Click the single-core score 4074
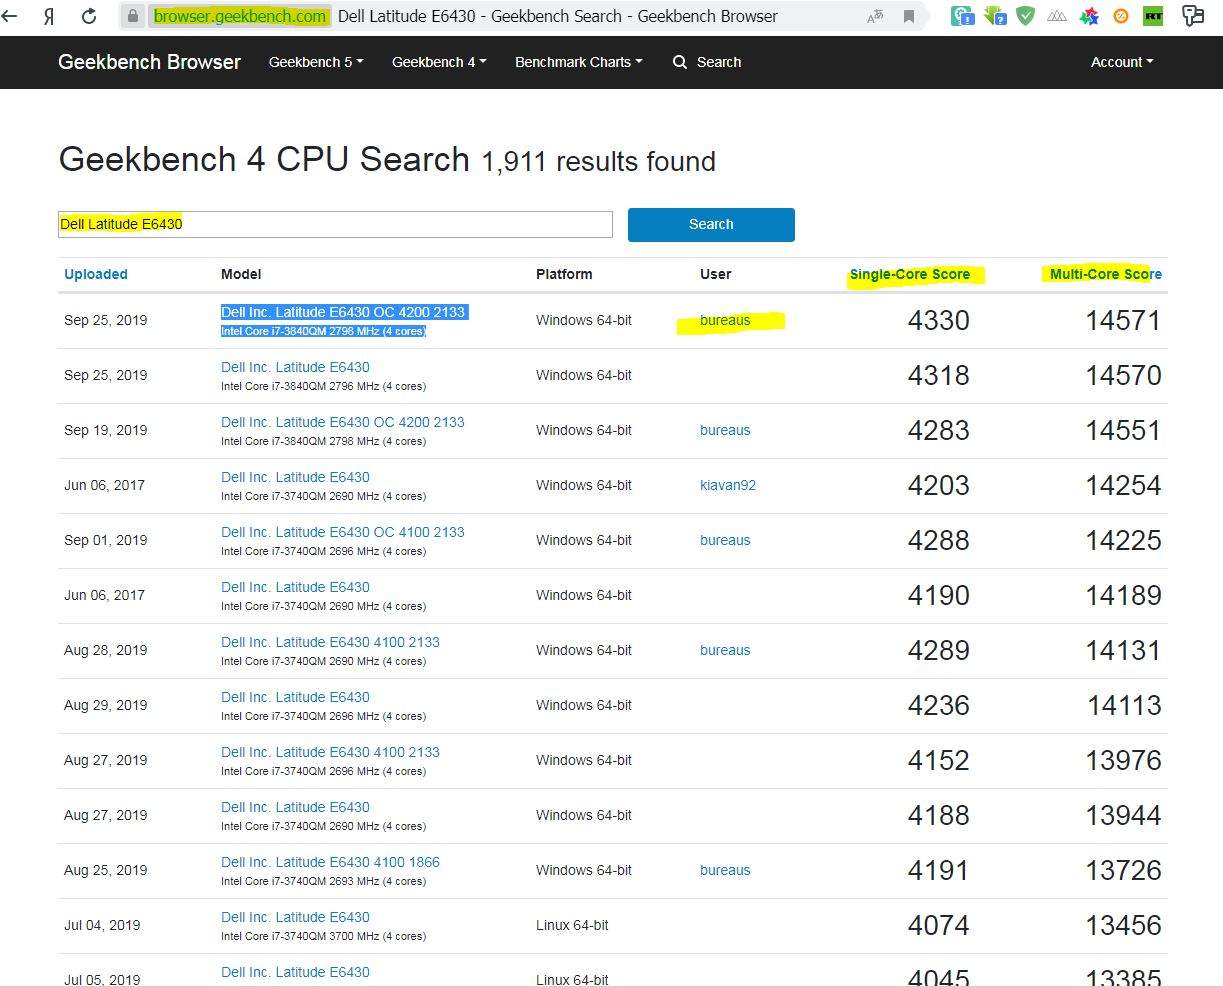1223x987 pixels. coord(938,925)
